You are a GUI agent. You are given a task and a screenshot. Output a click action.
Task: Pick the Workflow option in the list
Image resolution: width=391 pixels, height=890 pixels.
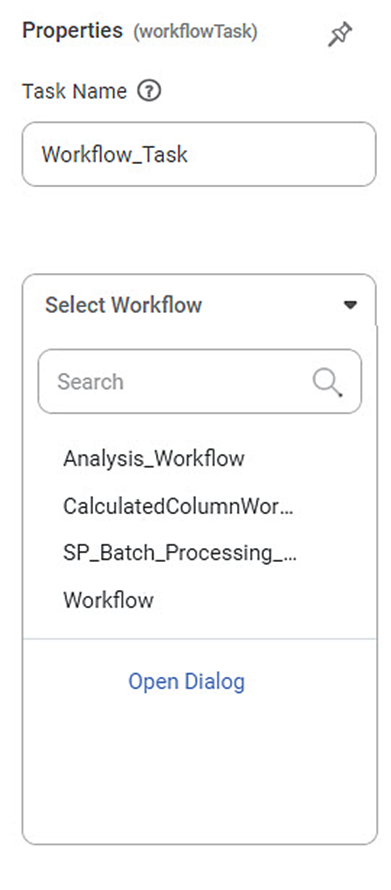[108, 600]
